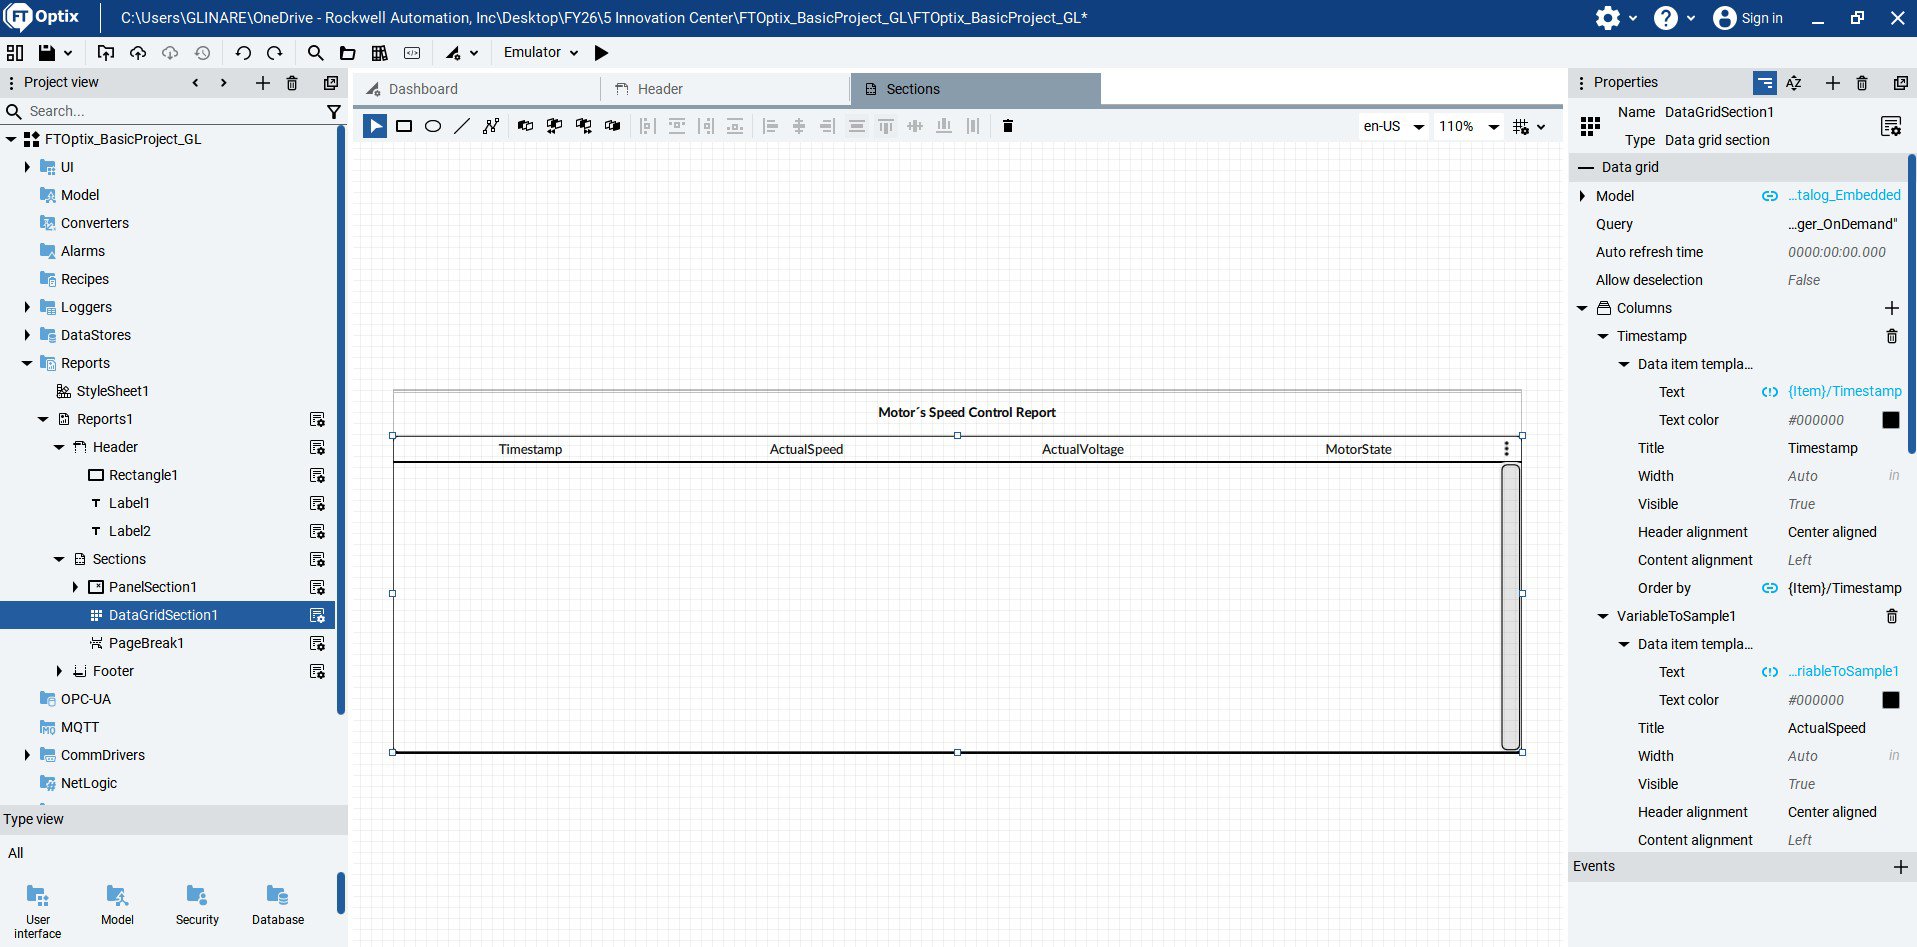Add new item in Project view
The width and height of the screenshot is (1917, 947).
coord(262,83)
